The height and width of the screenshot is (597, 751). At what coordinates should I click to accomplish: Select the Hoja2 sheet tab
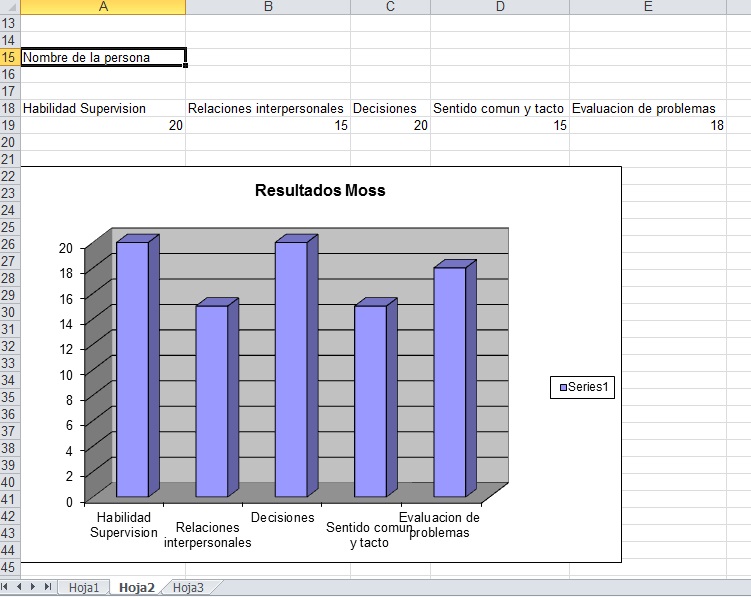tap(137, 587)
